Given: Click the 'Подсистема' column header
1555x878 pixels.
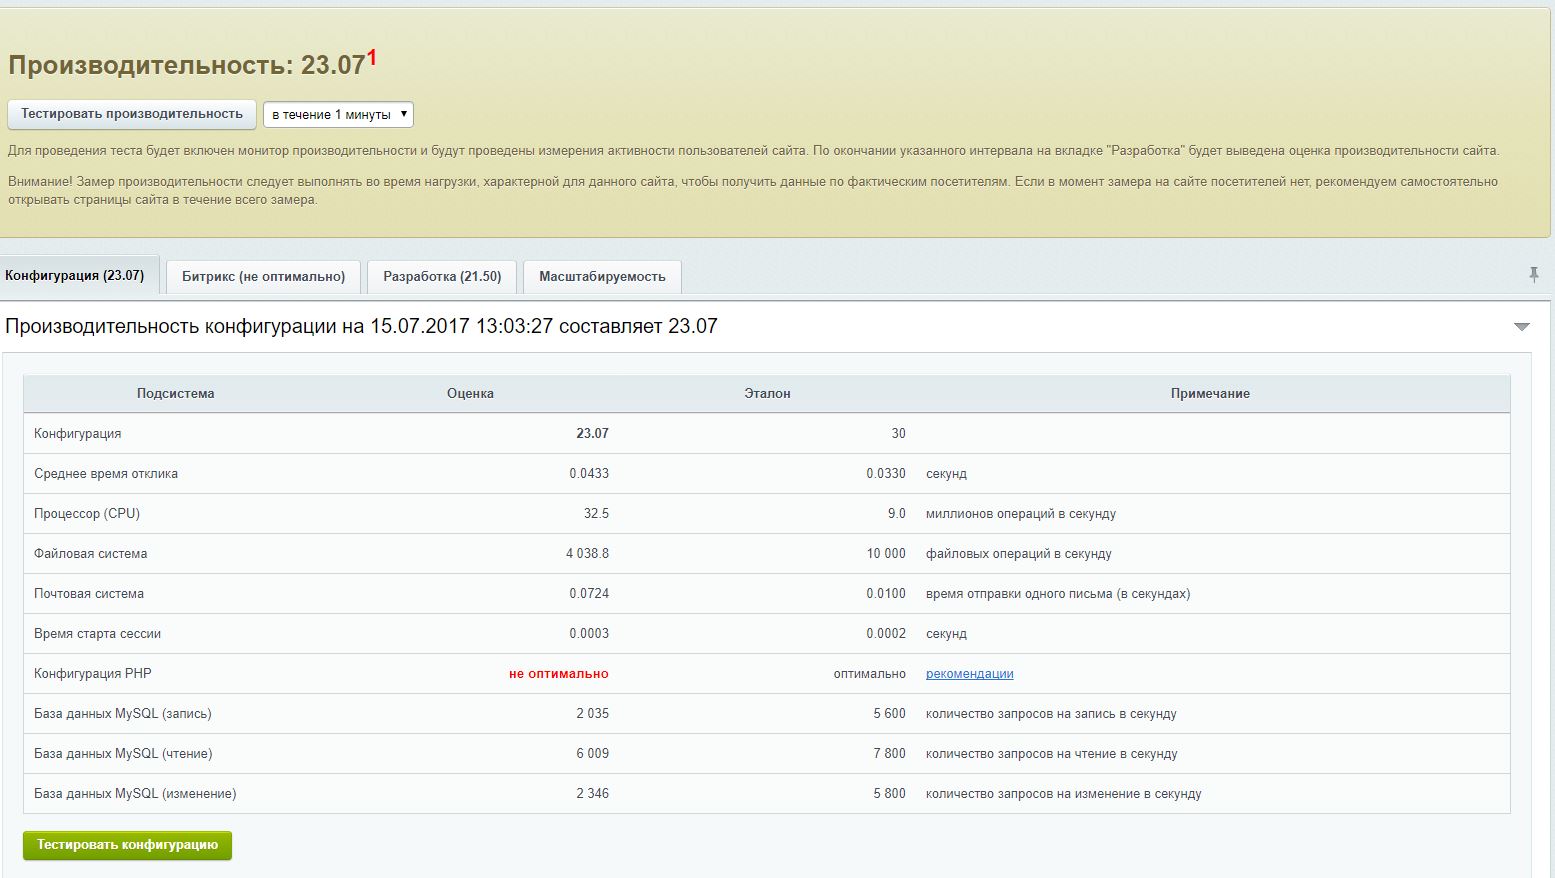Looking at the screenshot, I should (175, 394).
